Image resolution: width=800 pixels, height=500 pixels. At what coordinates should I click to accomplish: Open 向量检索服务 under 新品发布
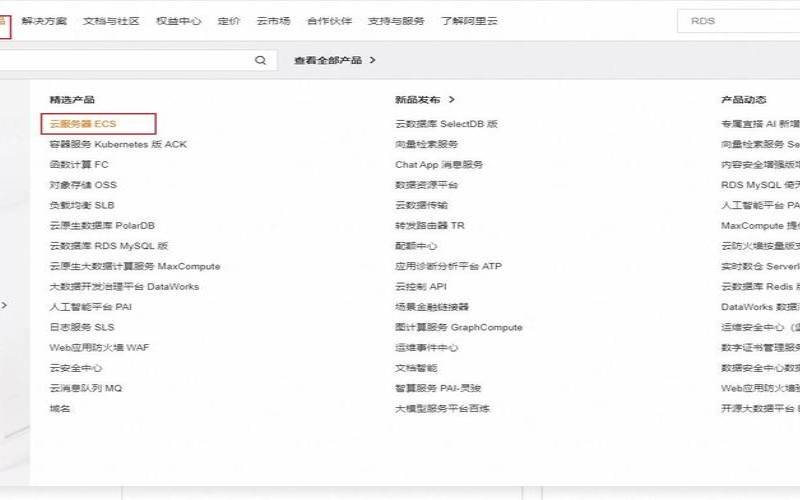coord(427,144)
